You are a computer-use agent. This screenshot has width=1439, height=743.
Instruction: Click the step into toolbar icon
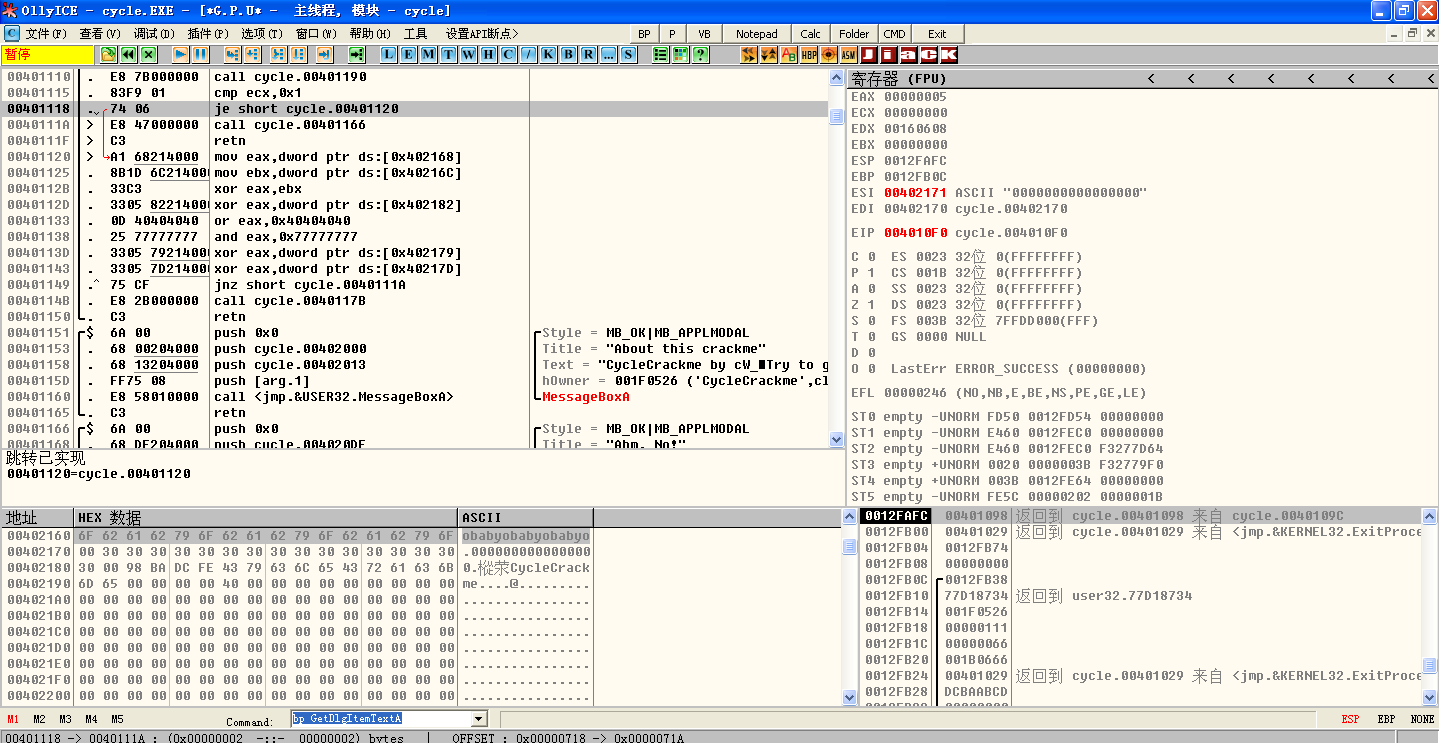[x=232, y=54]
